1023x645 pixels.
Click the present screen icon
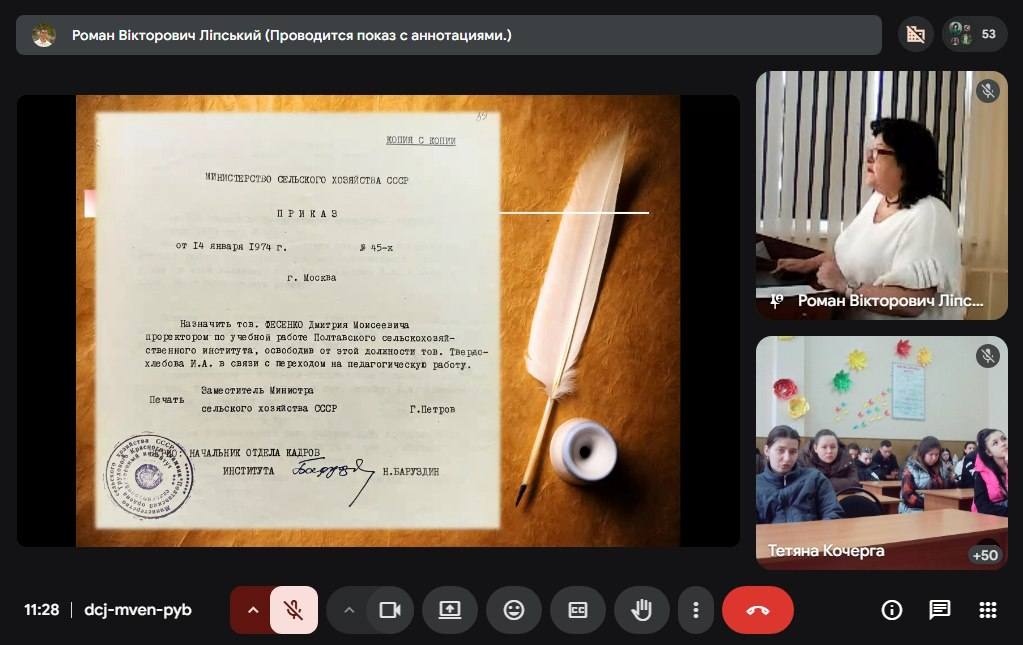pos(450,610)
